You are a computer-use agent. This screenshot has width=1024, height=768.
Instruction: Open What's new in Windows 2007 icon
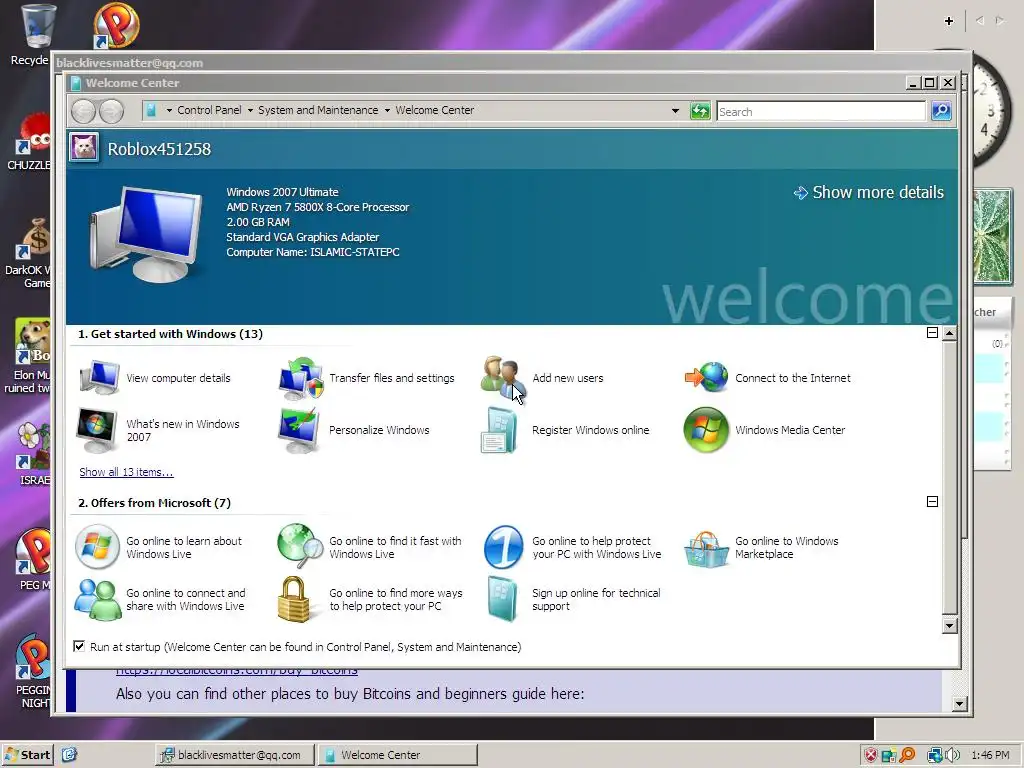pyautogui.click(x=97, y=430)
